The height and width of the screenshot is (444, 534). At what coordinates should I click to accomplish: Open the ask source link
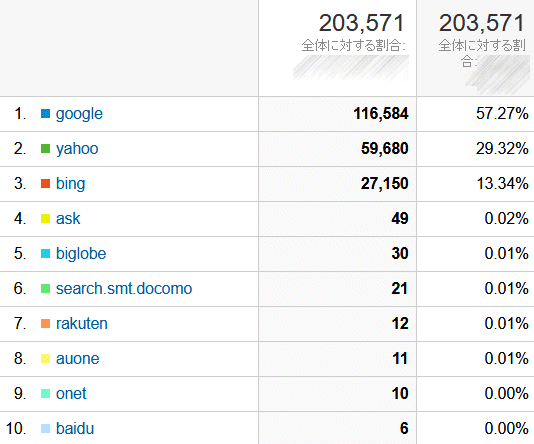tap(68, 219)
